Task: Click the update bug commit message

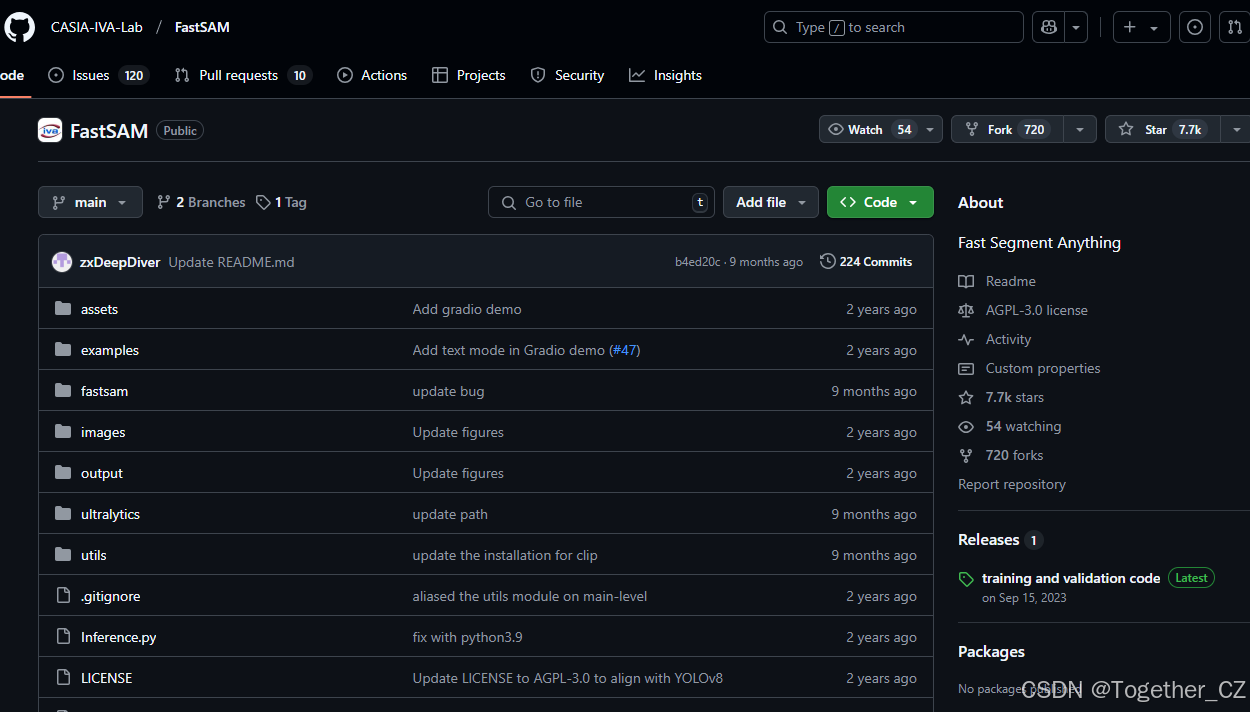Action: pos(448,391)
